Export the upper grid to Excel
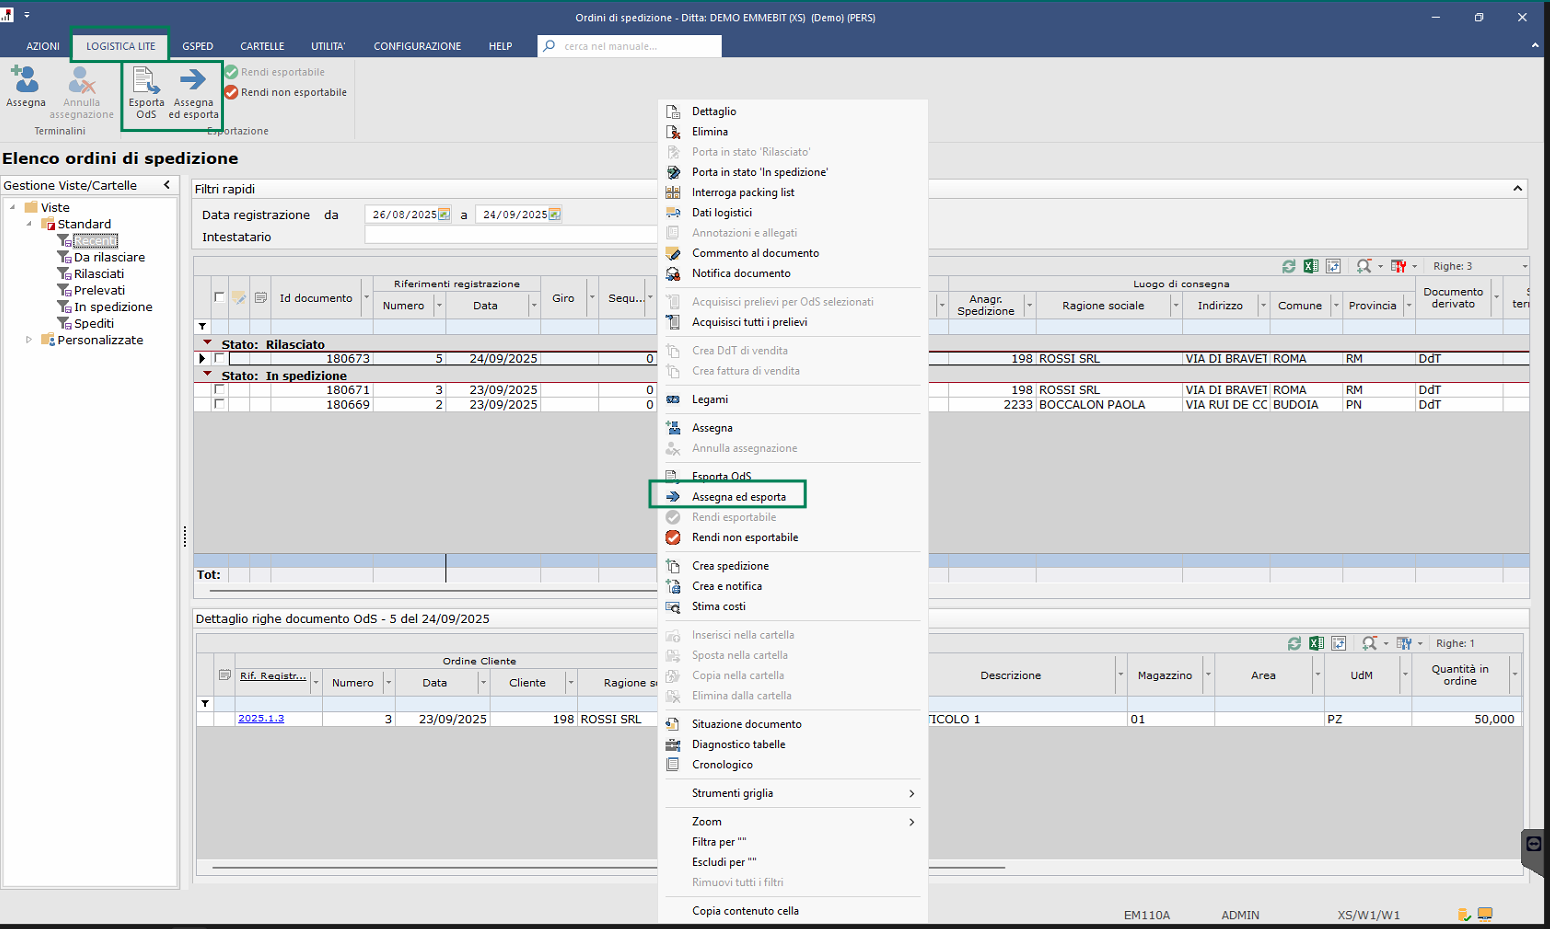1550x929 pixels. (x=1311, y=266)
